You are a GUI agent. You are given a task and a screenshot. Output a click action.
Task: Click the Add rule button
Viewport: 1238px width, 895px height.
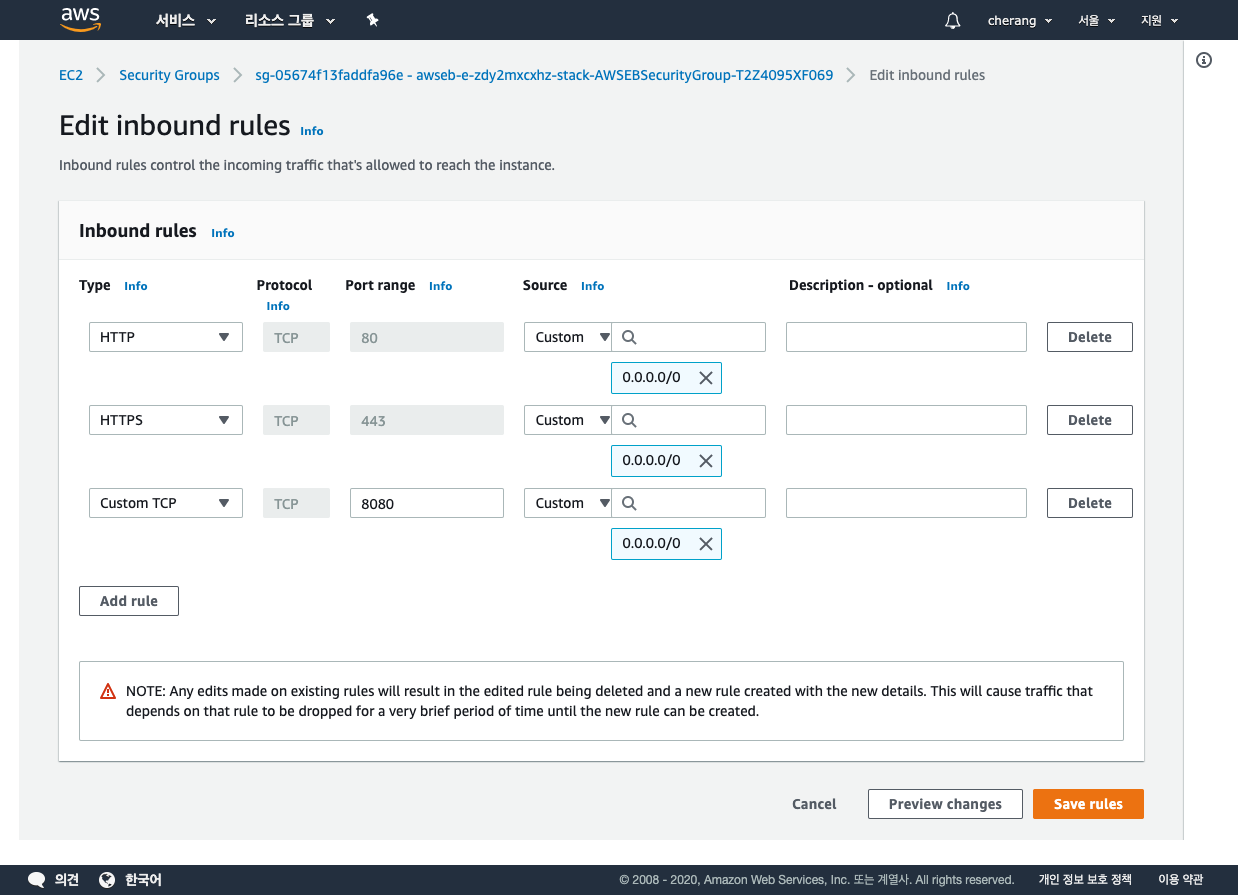point(129,601)
